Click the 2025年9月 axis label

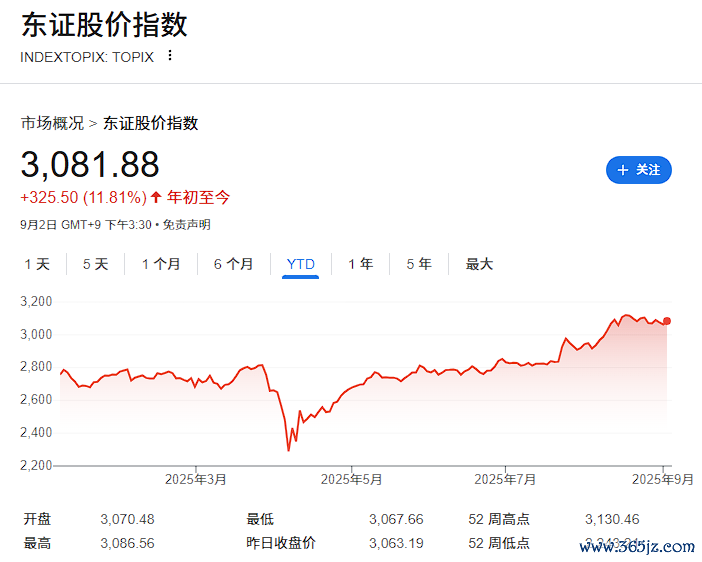(663, 480)
